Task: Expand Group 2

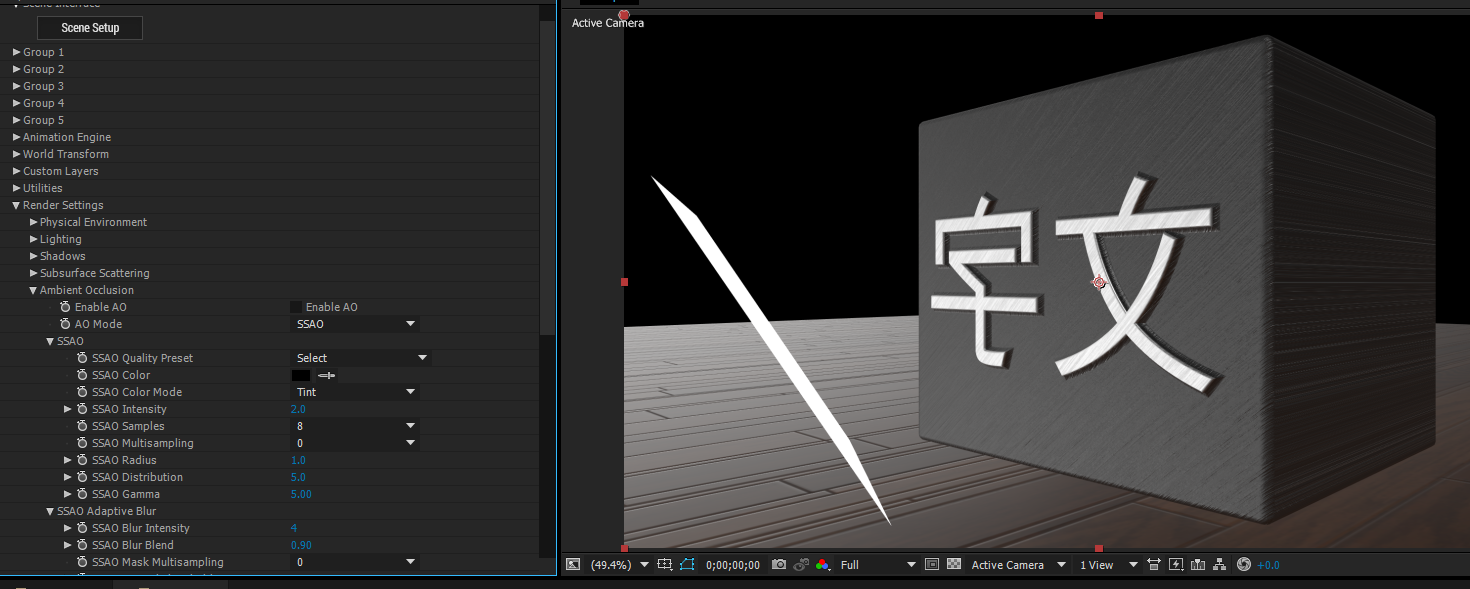Action: click(x=16, y=69)
